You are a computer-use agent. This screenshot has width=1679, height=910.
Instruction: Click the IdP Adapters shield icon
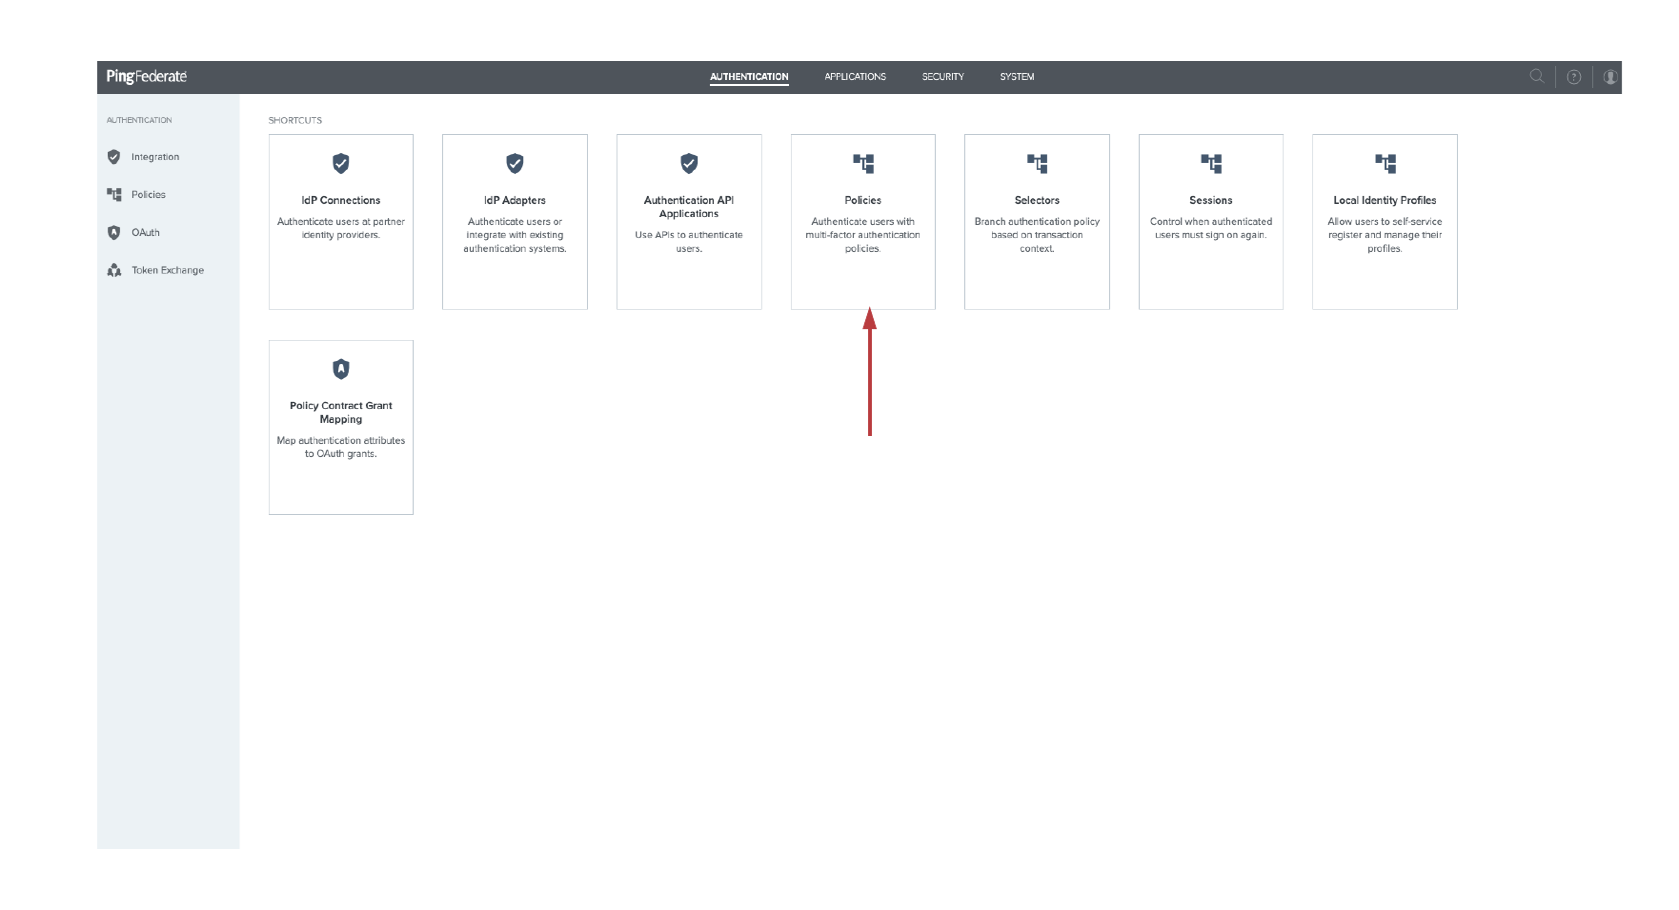[x=515, y=163]
